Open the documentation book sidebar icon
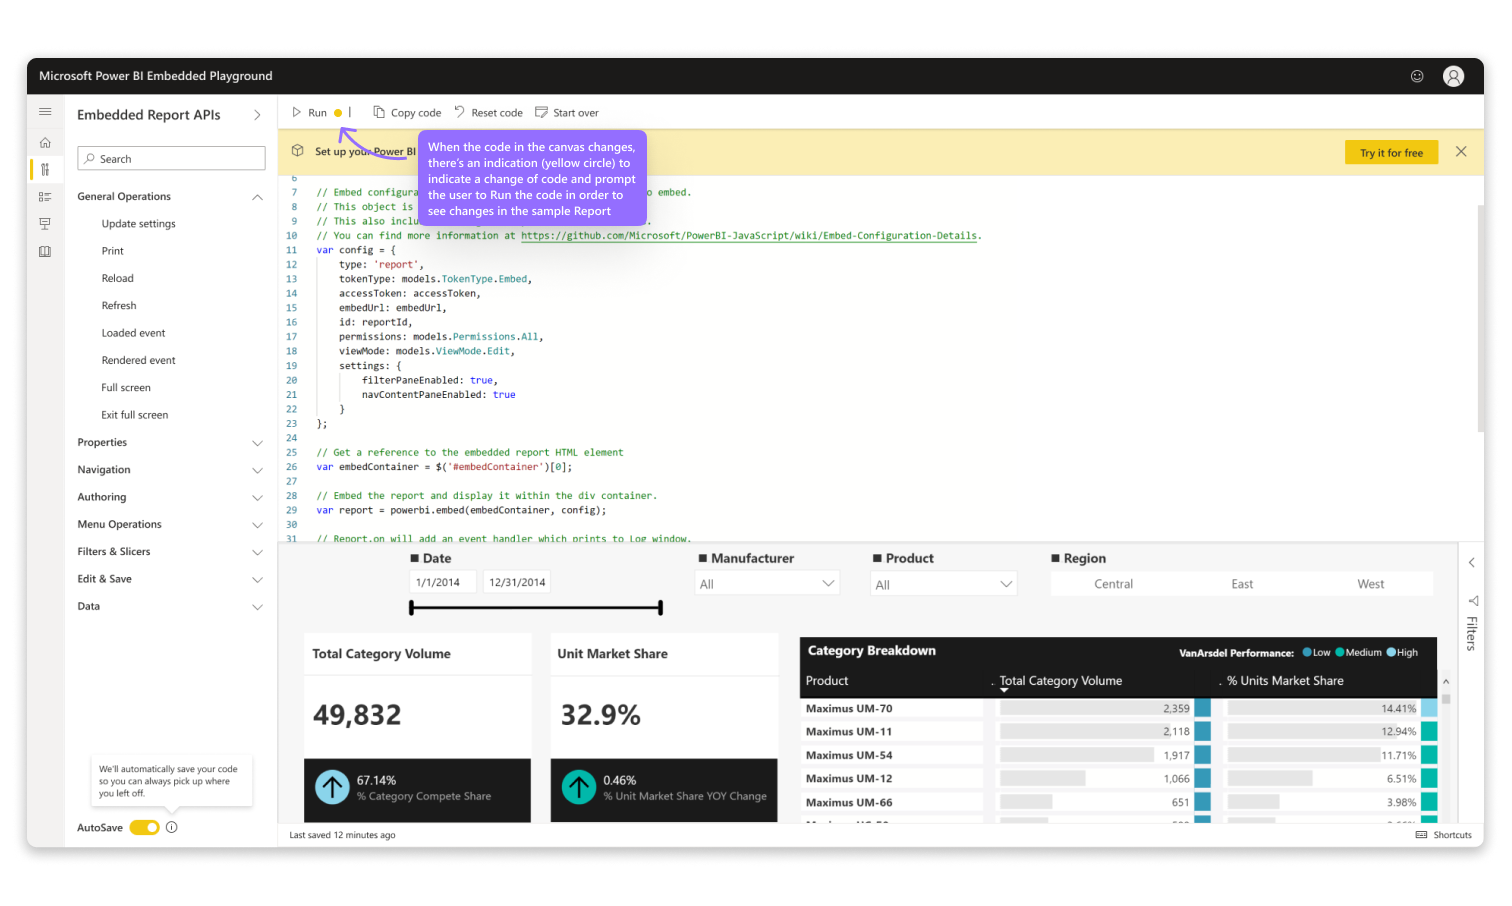Viewport: 1512px width, 906px height. 45,252
